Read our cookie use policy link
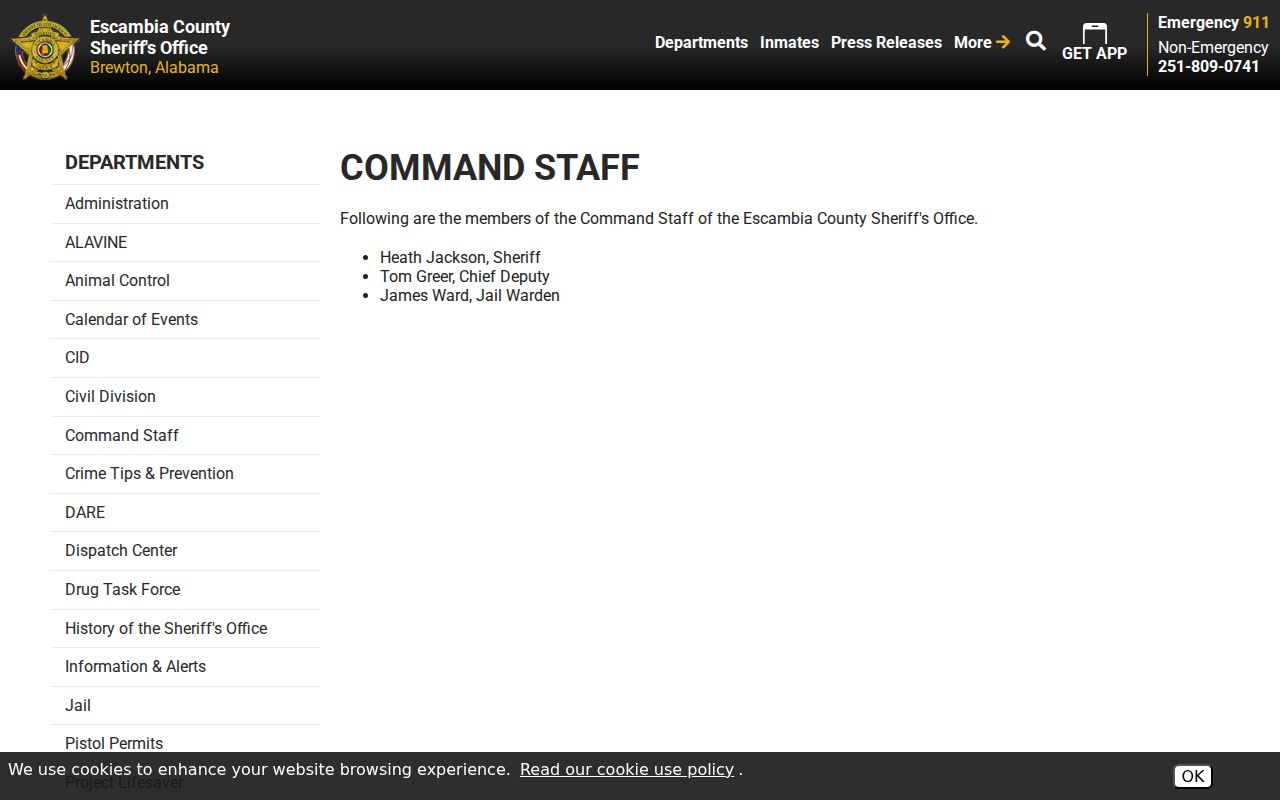This screenshot has width=1280, height=800. coord(627,769)
